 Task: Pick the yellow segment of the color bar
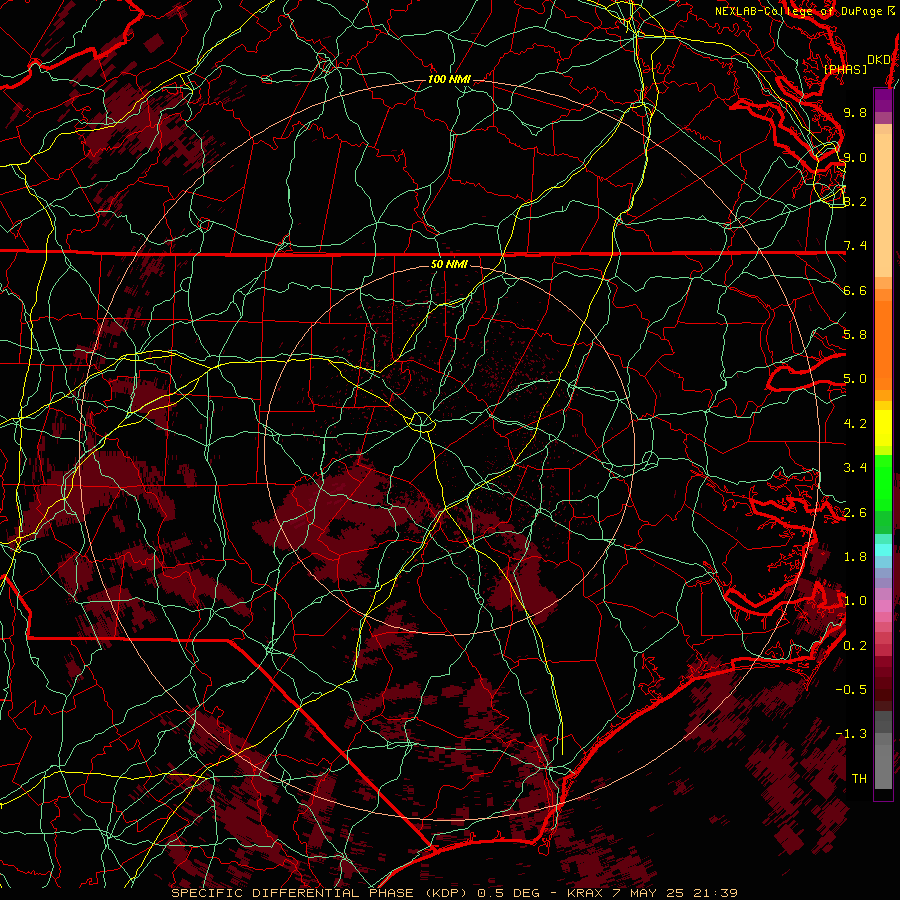pyautogui.click(x=883, y=428)
